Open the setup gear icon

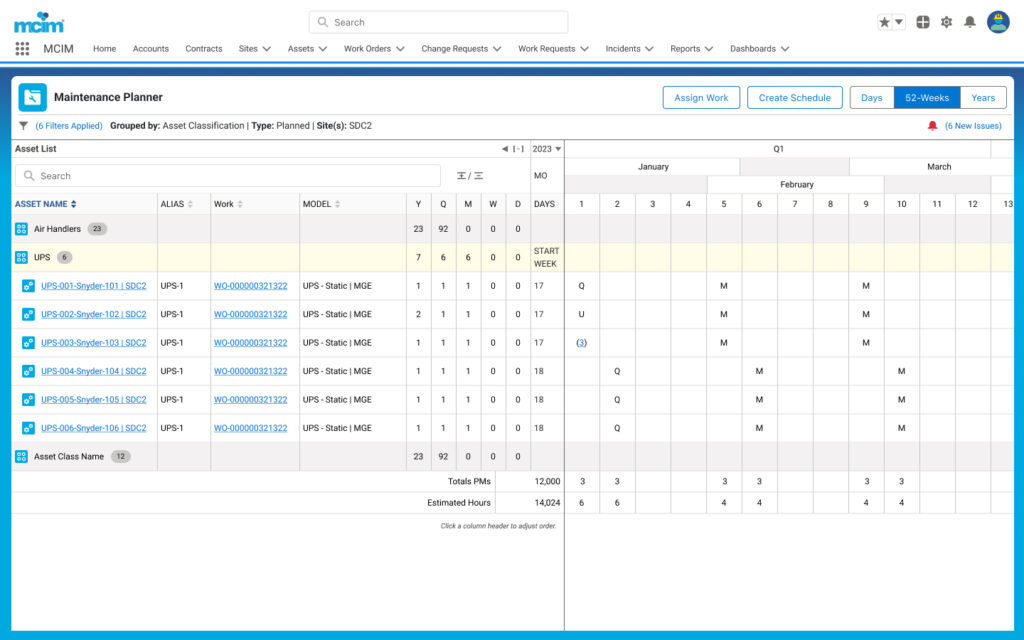[946, 22]
